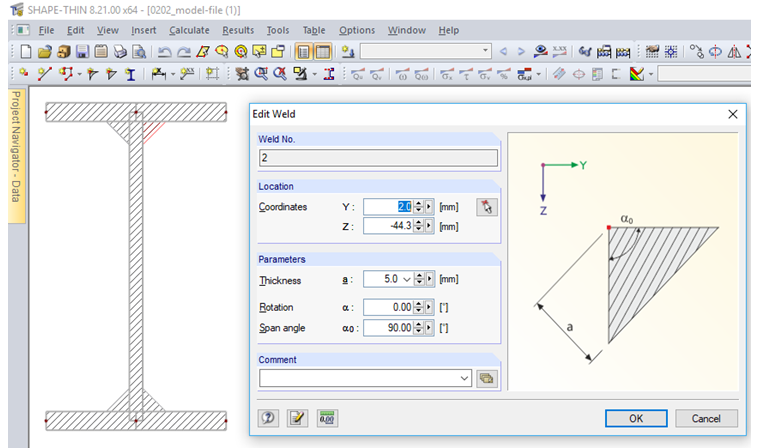Pick weld location graphically button
760x448 pixels.
click(487, 208)
